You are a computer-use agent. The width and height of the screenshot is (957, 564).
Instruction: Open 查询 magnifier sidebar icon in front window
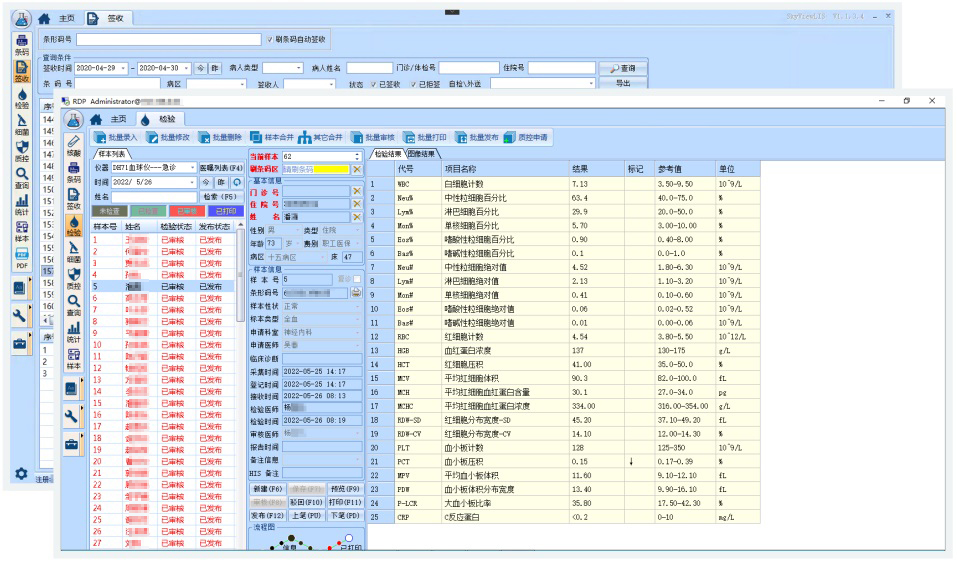73,306
